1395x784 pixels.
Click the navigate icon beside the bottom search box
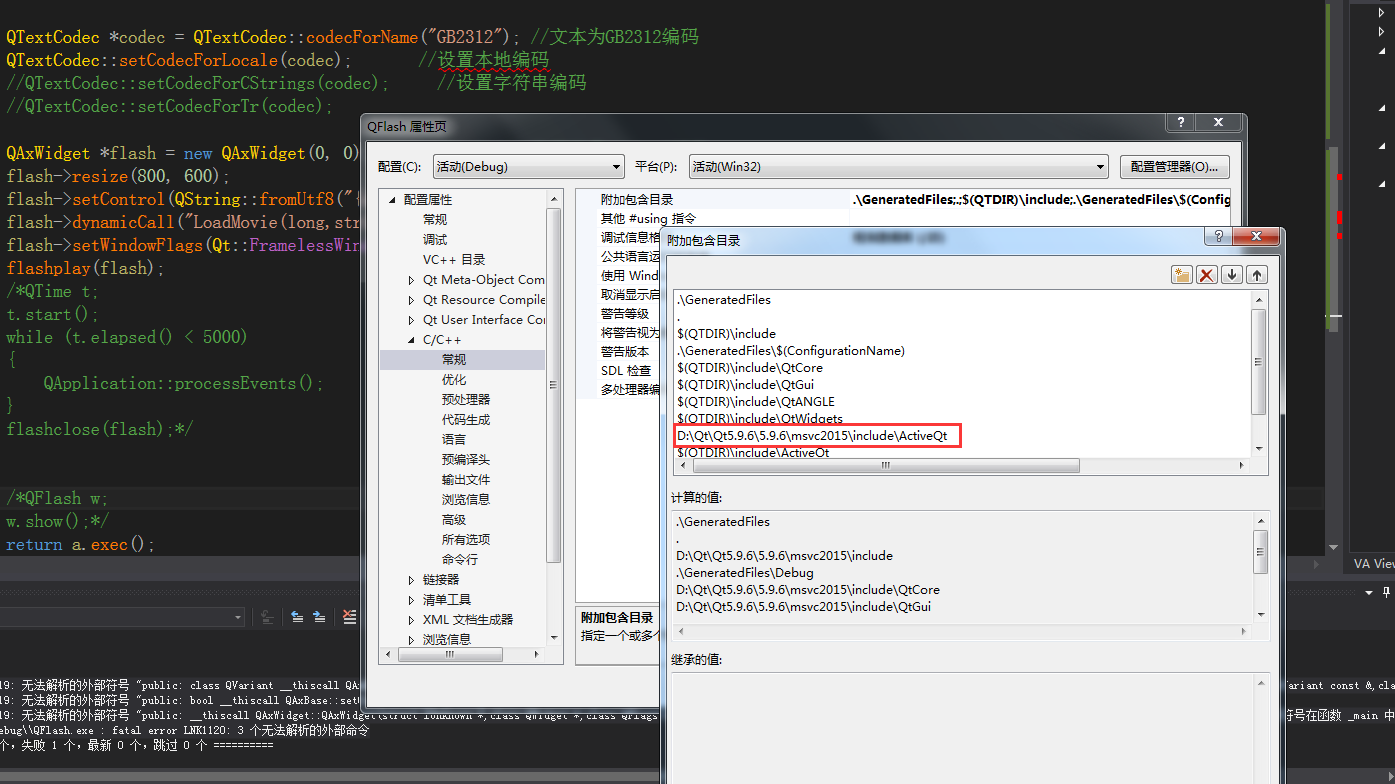coord(267,617)
